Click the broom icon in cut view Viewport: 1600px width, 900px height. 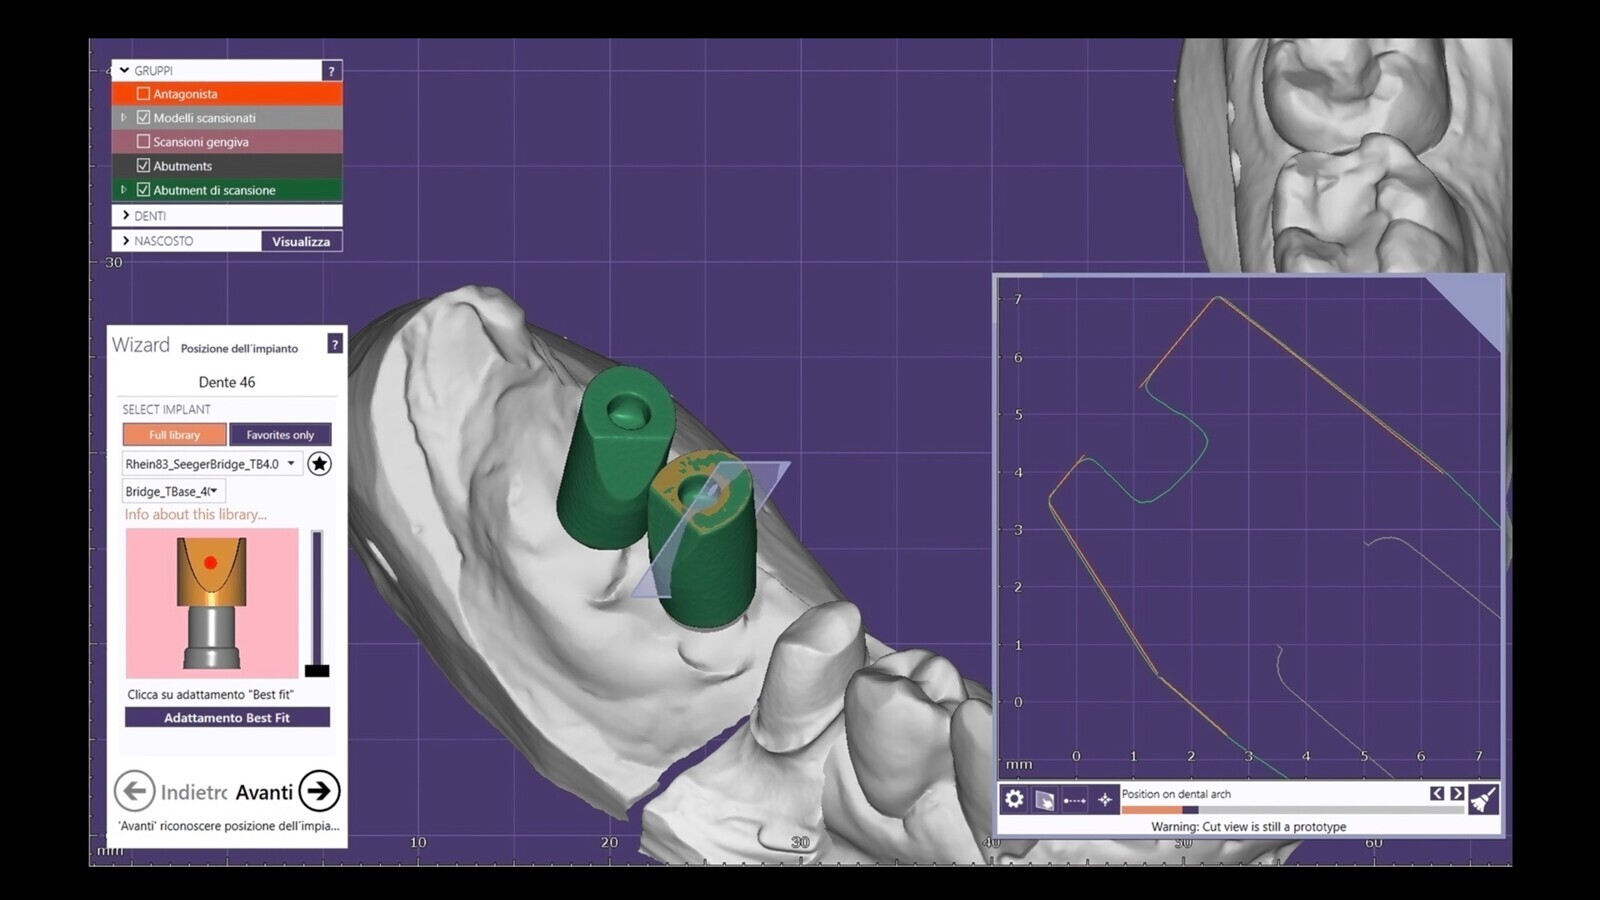(x=1483, y=799)
